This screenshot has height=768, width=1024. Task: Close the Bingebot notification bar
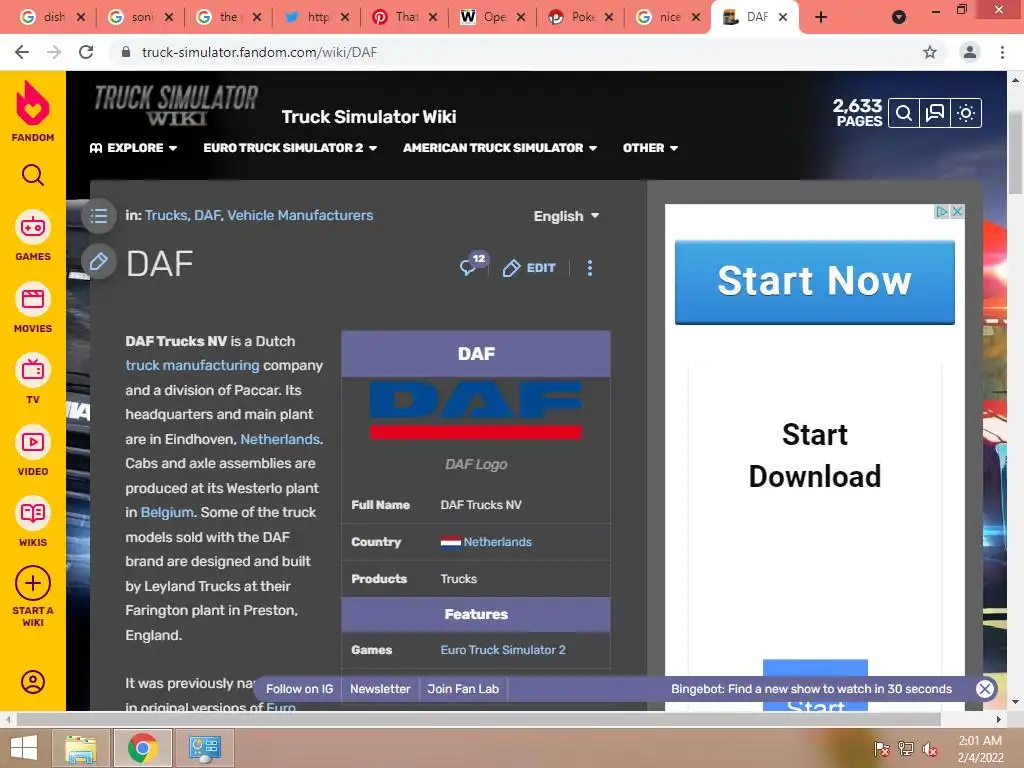pyautogui.click(x=985, y=688)
